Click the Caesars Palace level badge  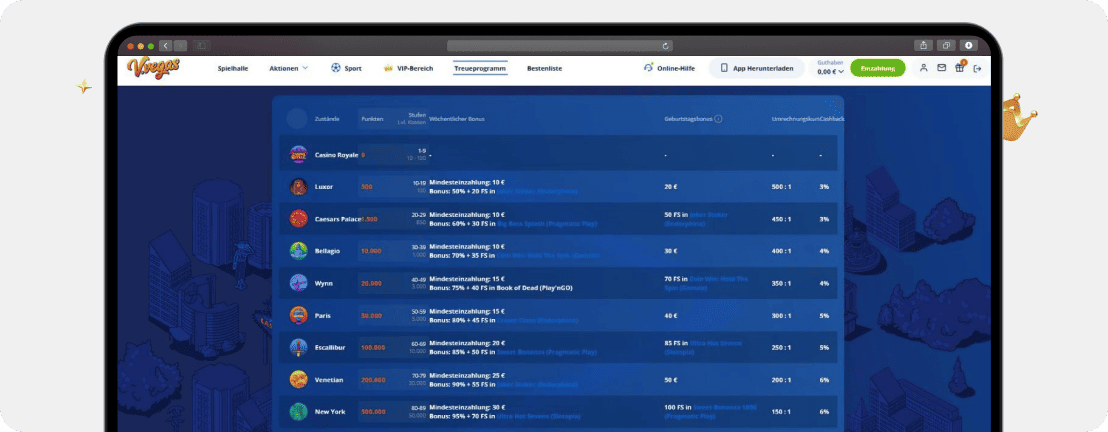298,218
